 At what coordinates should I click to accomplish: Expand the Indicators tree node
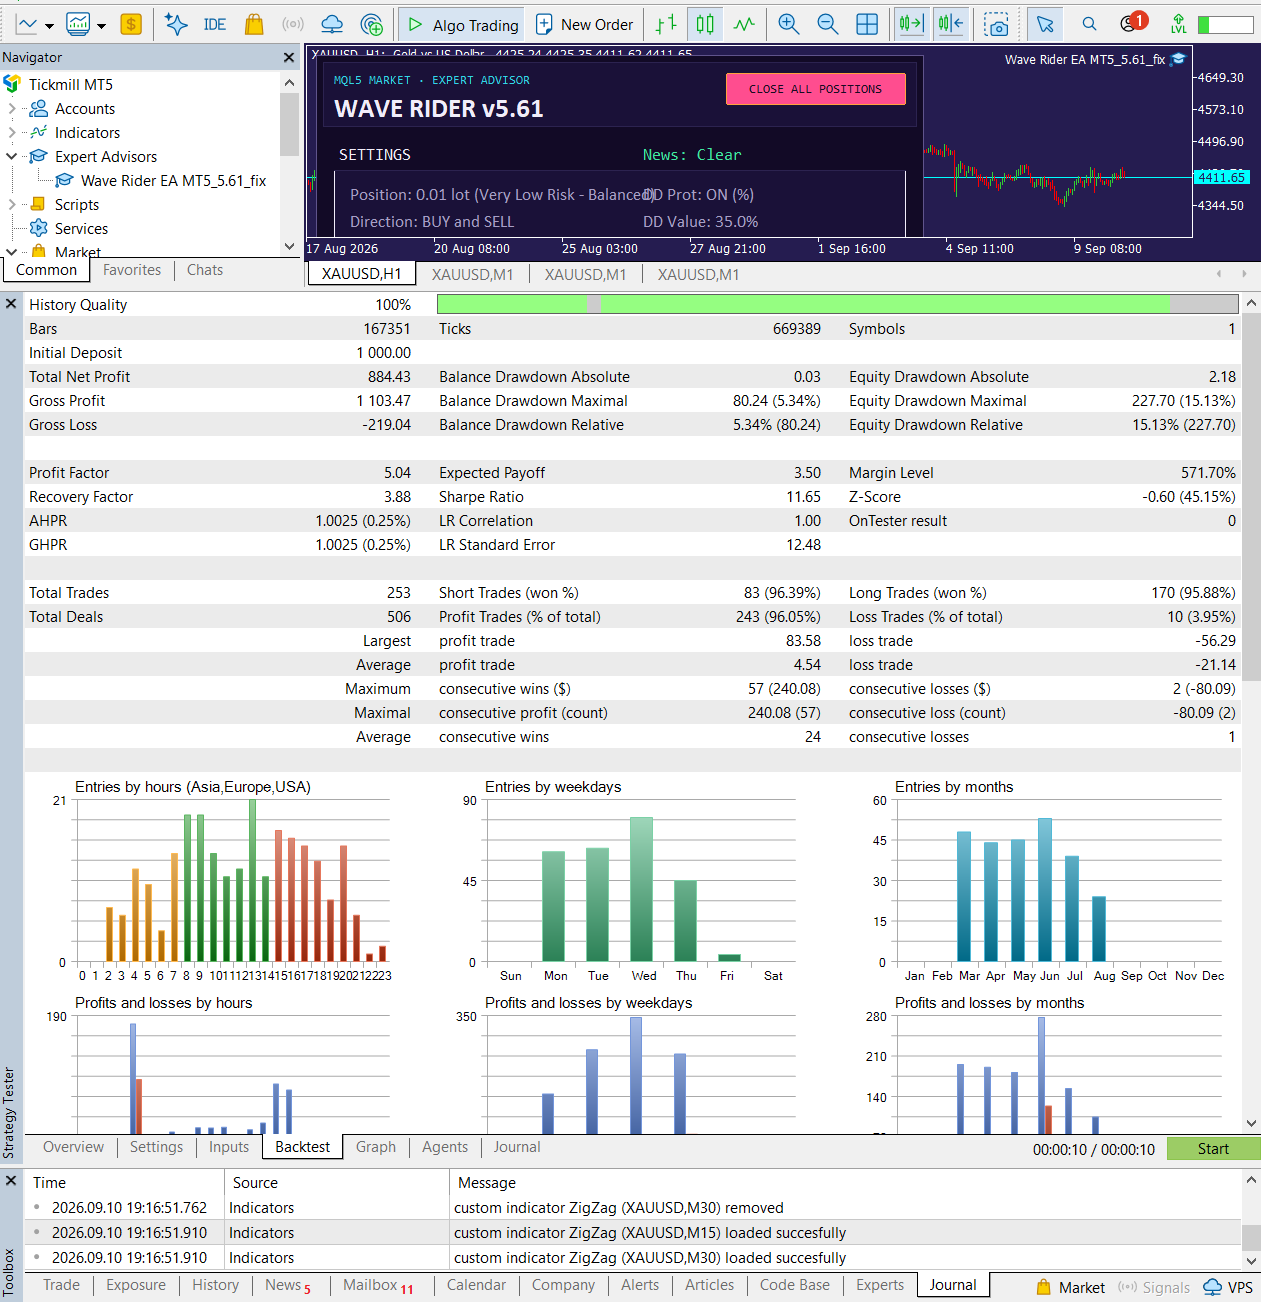click(12, 132)
